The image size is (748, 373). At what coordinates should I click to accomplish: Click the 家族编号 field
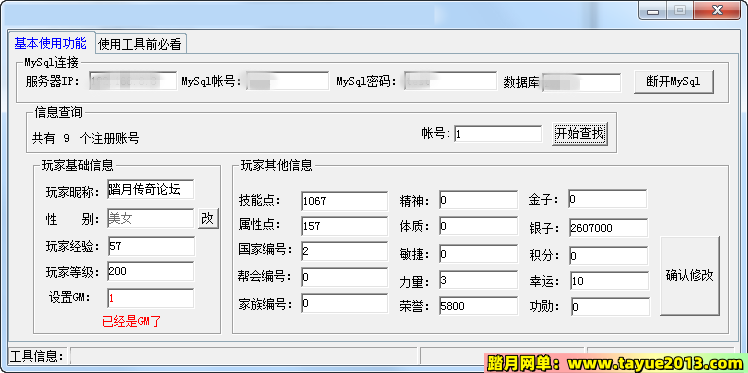[x=344, y=303]
